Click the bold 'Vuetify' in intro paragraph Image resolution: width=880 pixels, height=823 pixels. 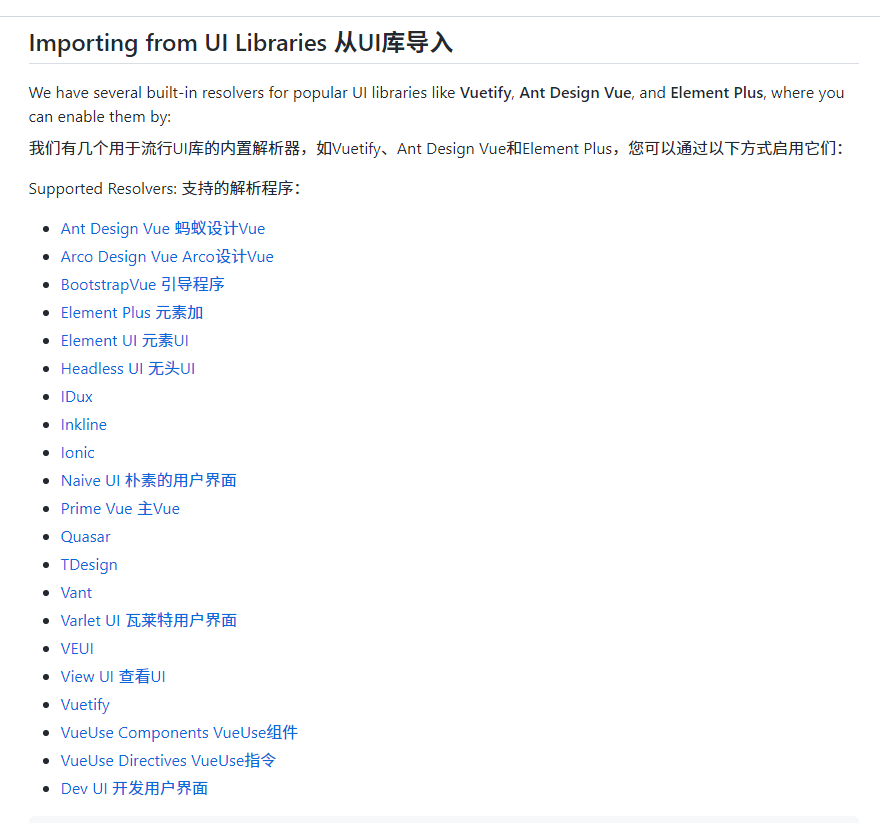pos(485,93)
